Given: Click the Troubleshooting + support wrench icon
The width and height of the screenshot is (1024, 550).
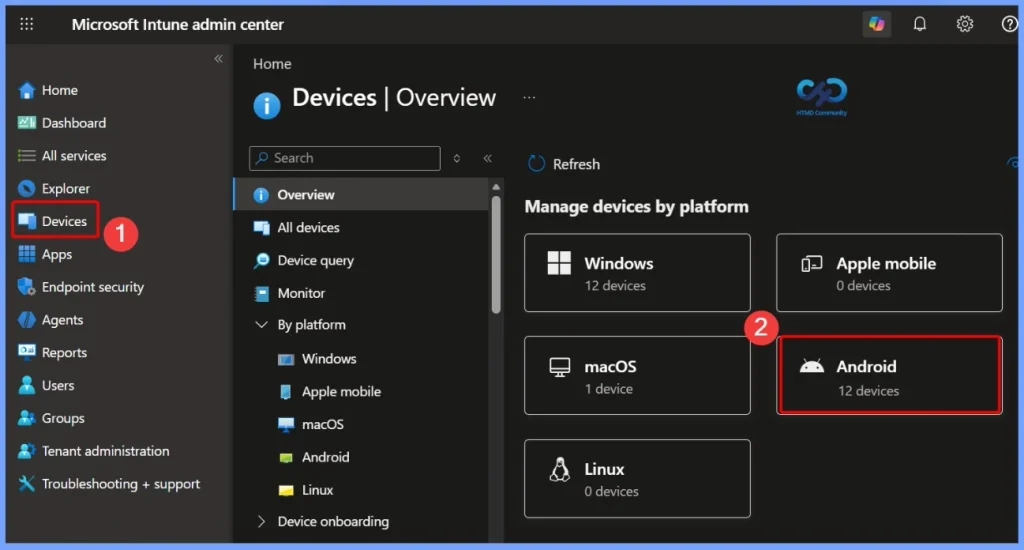Looking at the screenshot, I should click(26, 483).
